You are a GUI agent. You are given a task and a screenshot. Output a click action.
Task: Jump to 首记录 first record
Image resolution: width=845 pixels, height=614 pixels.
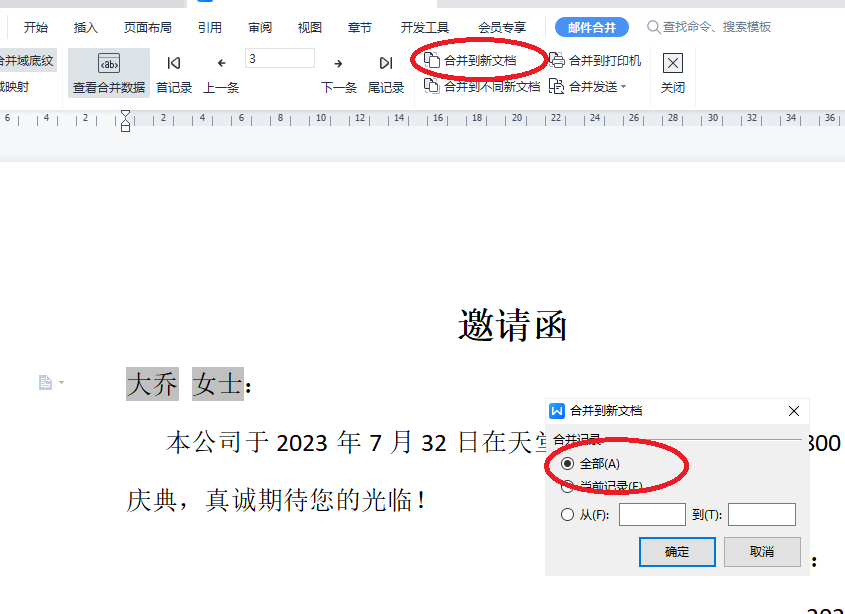[174, 74]
